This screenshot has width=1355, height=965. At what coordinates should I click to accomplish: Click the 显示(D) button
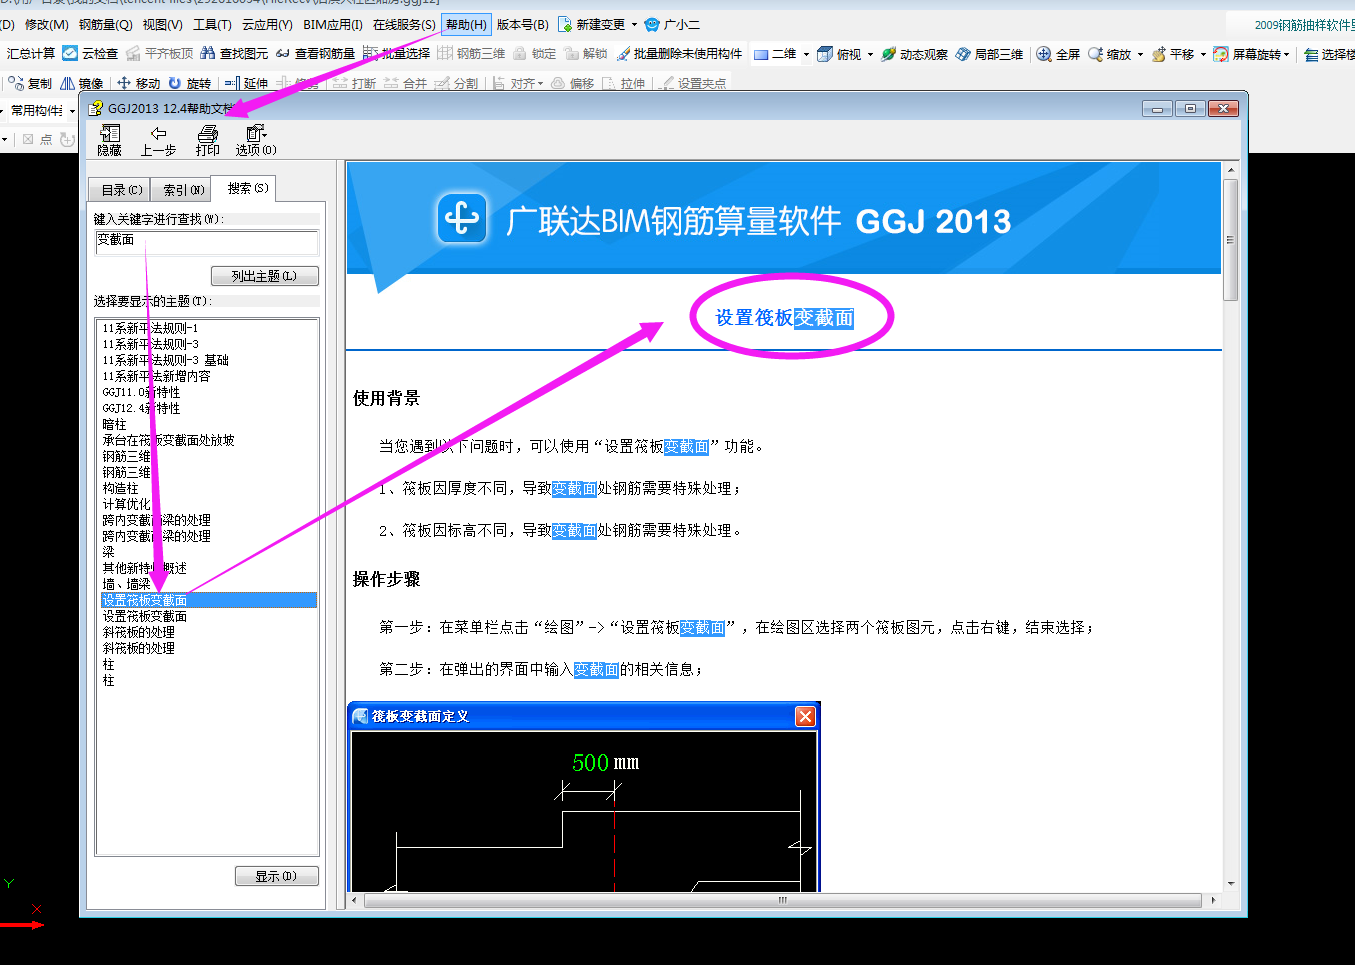click(x=276, y=876)
